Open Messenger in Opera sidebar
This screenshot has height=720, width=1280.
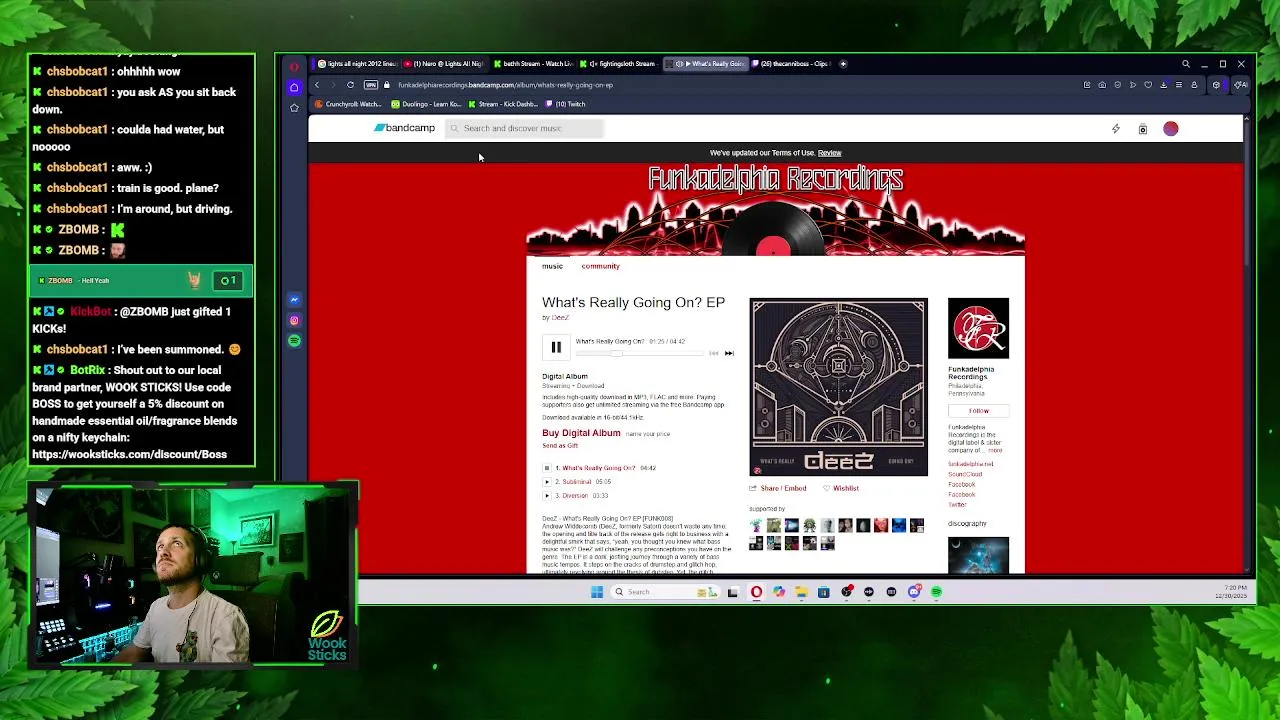click(294, 300)
